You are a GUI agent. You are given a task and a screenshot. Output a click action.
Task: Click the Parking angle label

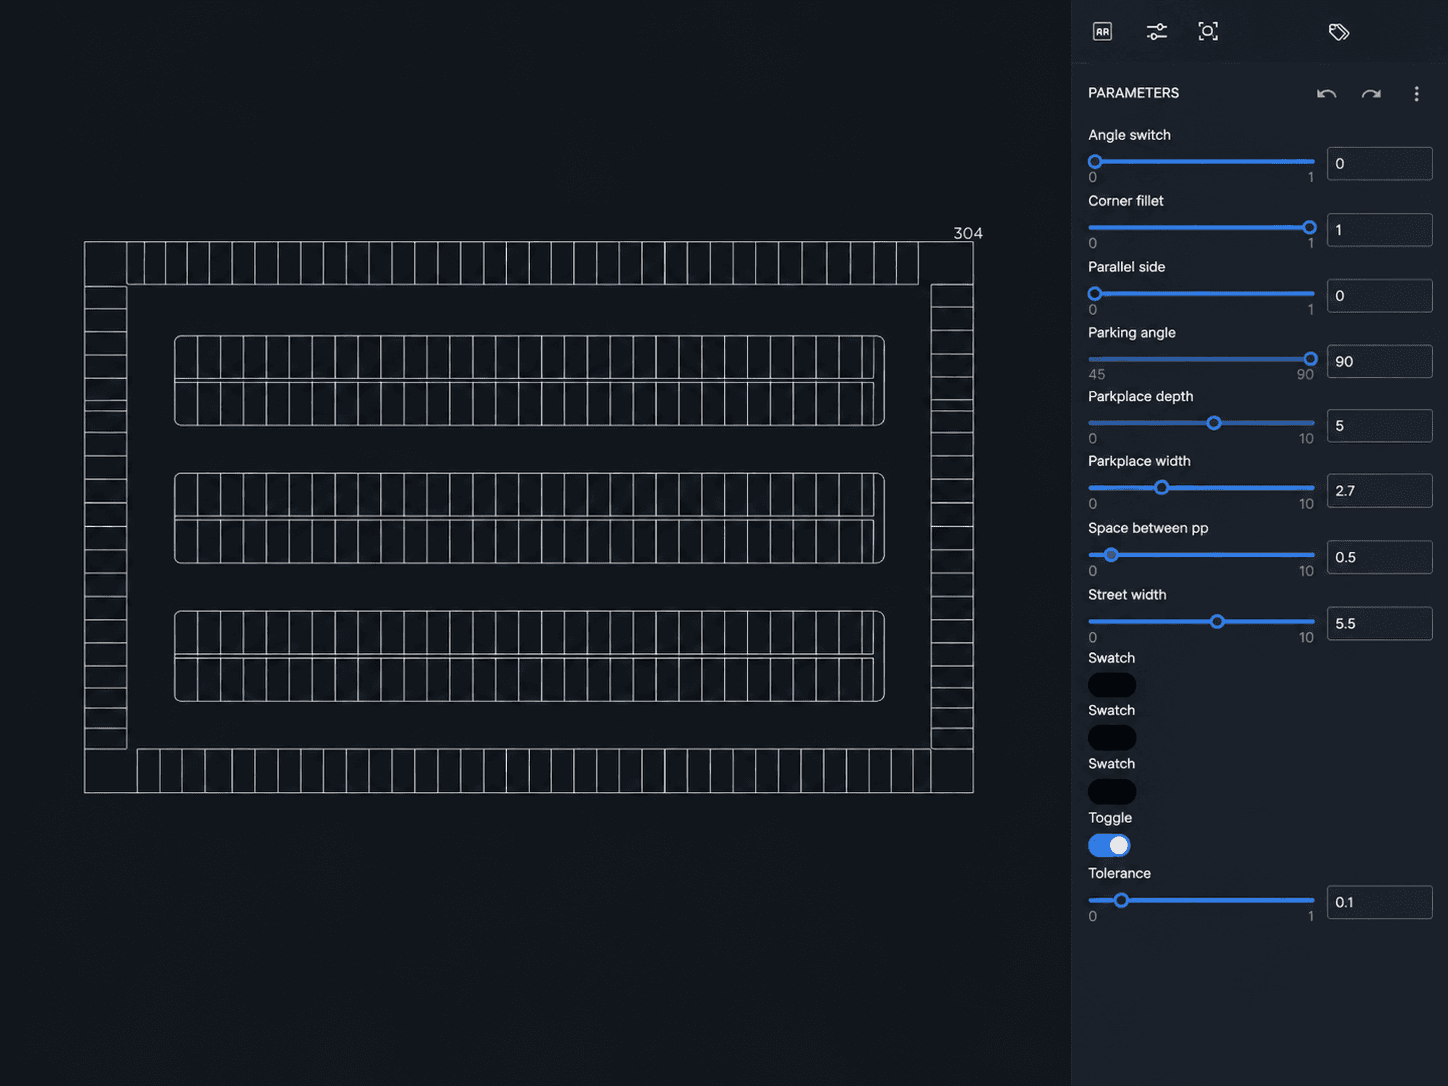pos(1132,333)
